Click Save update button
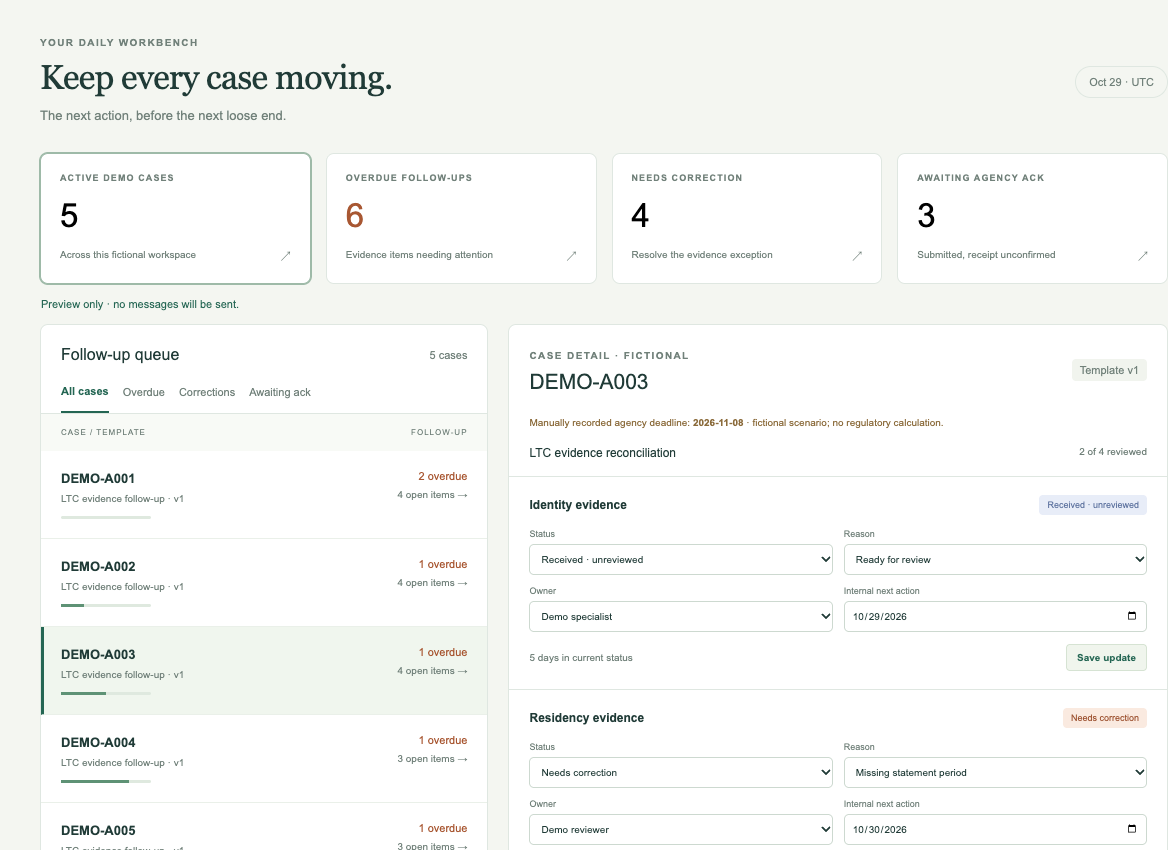The height and width of the screenshot is (850, 1168). [x=1106, y=658]
